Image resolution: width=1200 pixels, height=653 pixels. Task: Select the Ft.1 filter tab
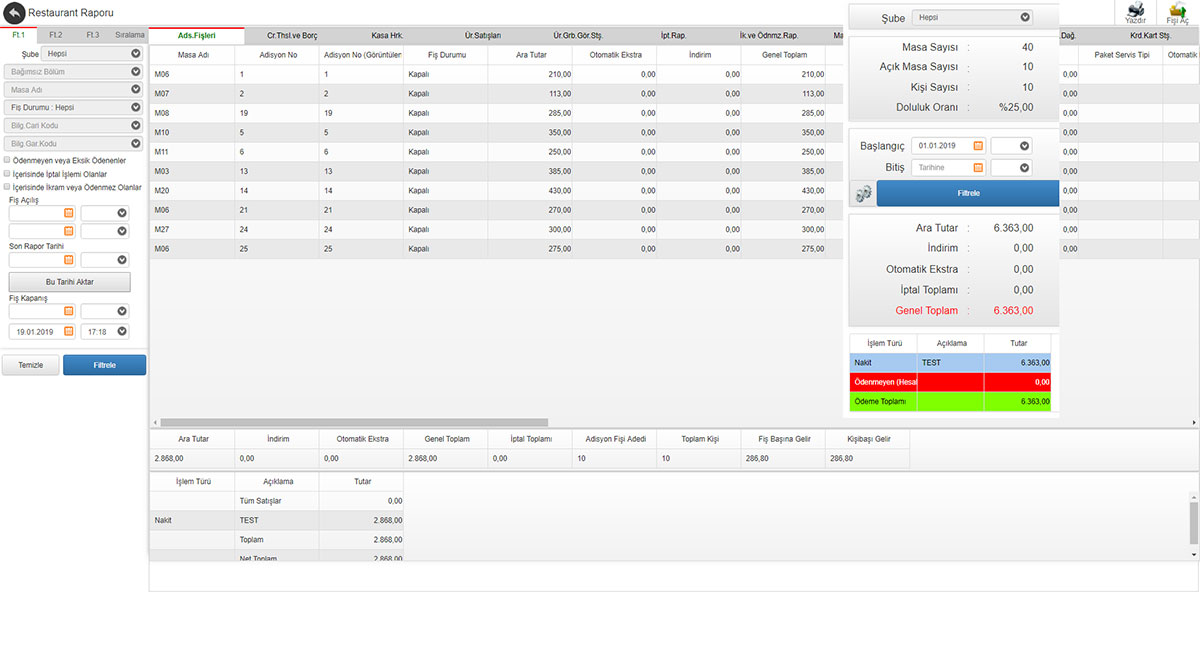(x=18, y=35)
